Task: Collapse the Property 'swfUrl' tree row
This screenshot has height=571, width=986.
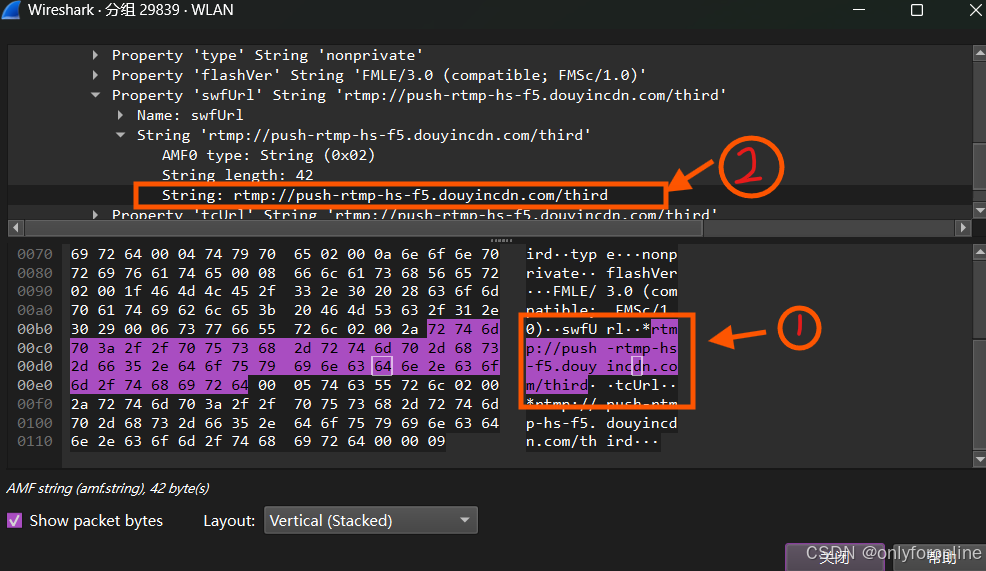Action: tap(96, 96)
